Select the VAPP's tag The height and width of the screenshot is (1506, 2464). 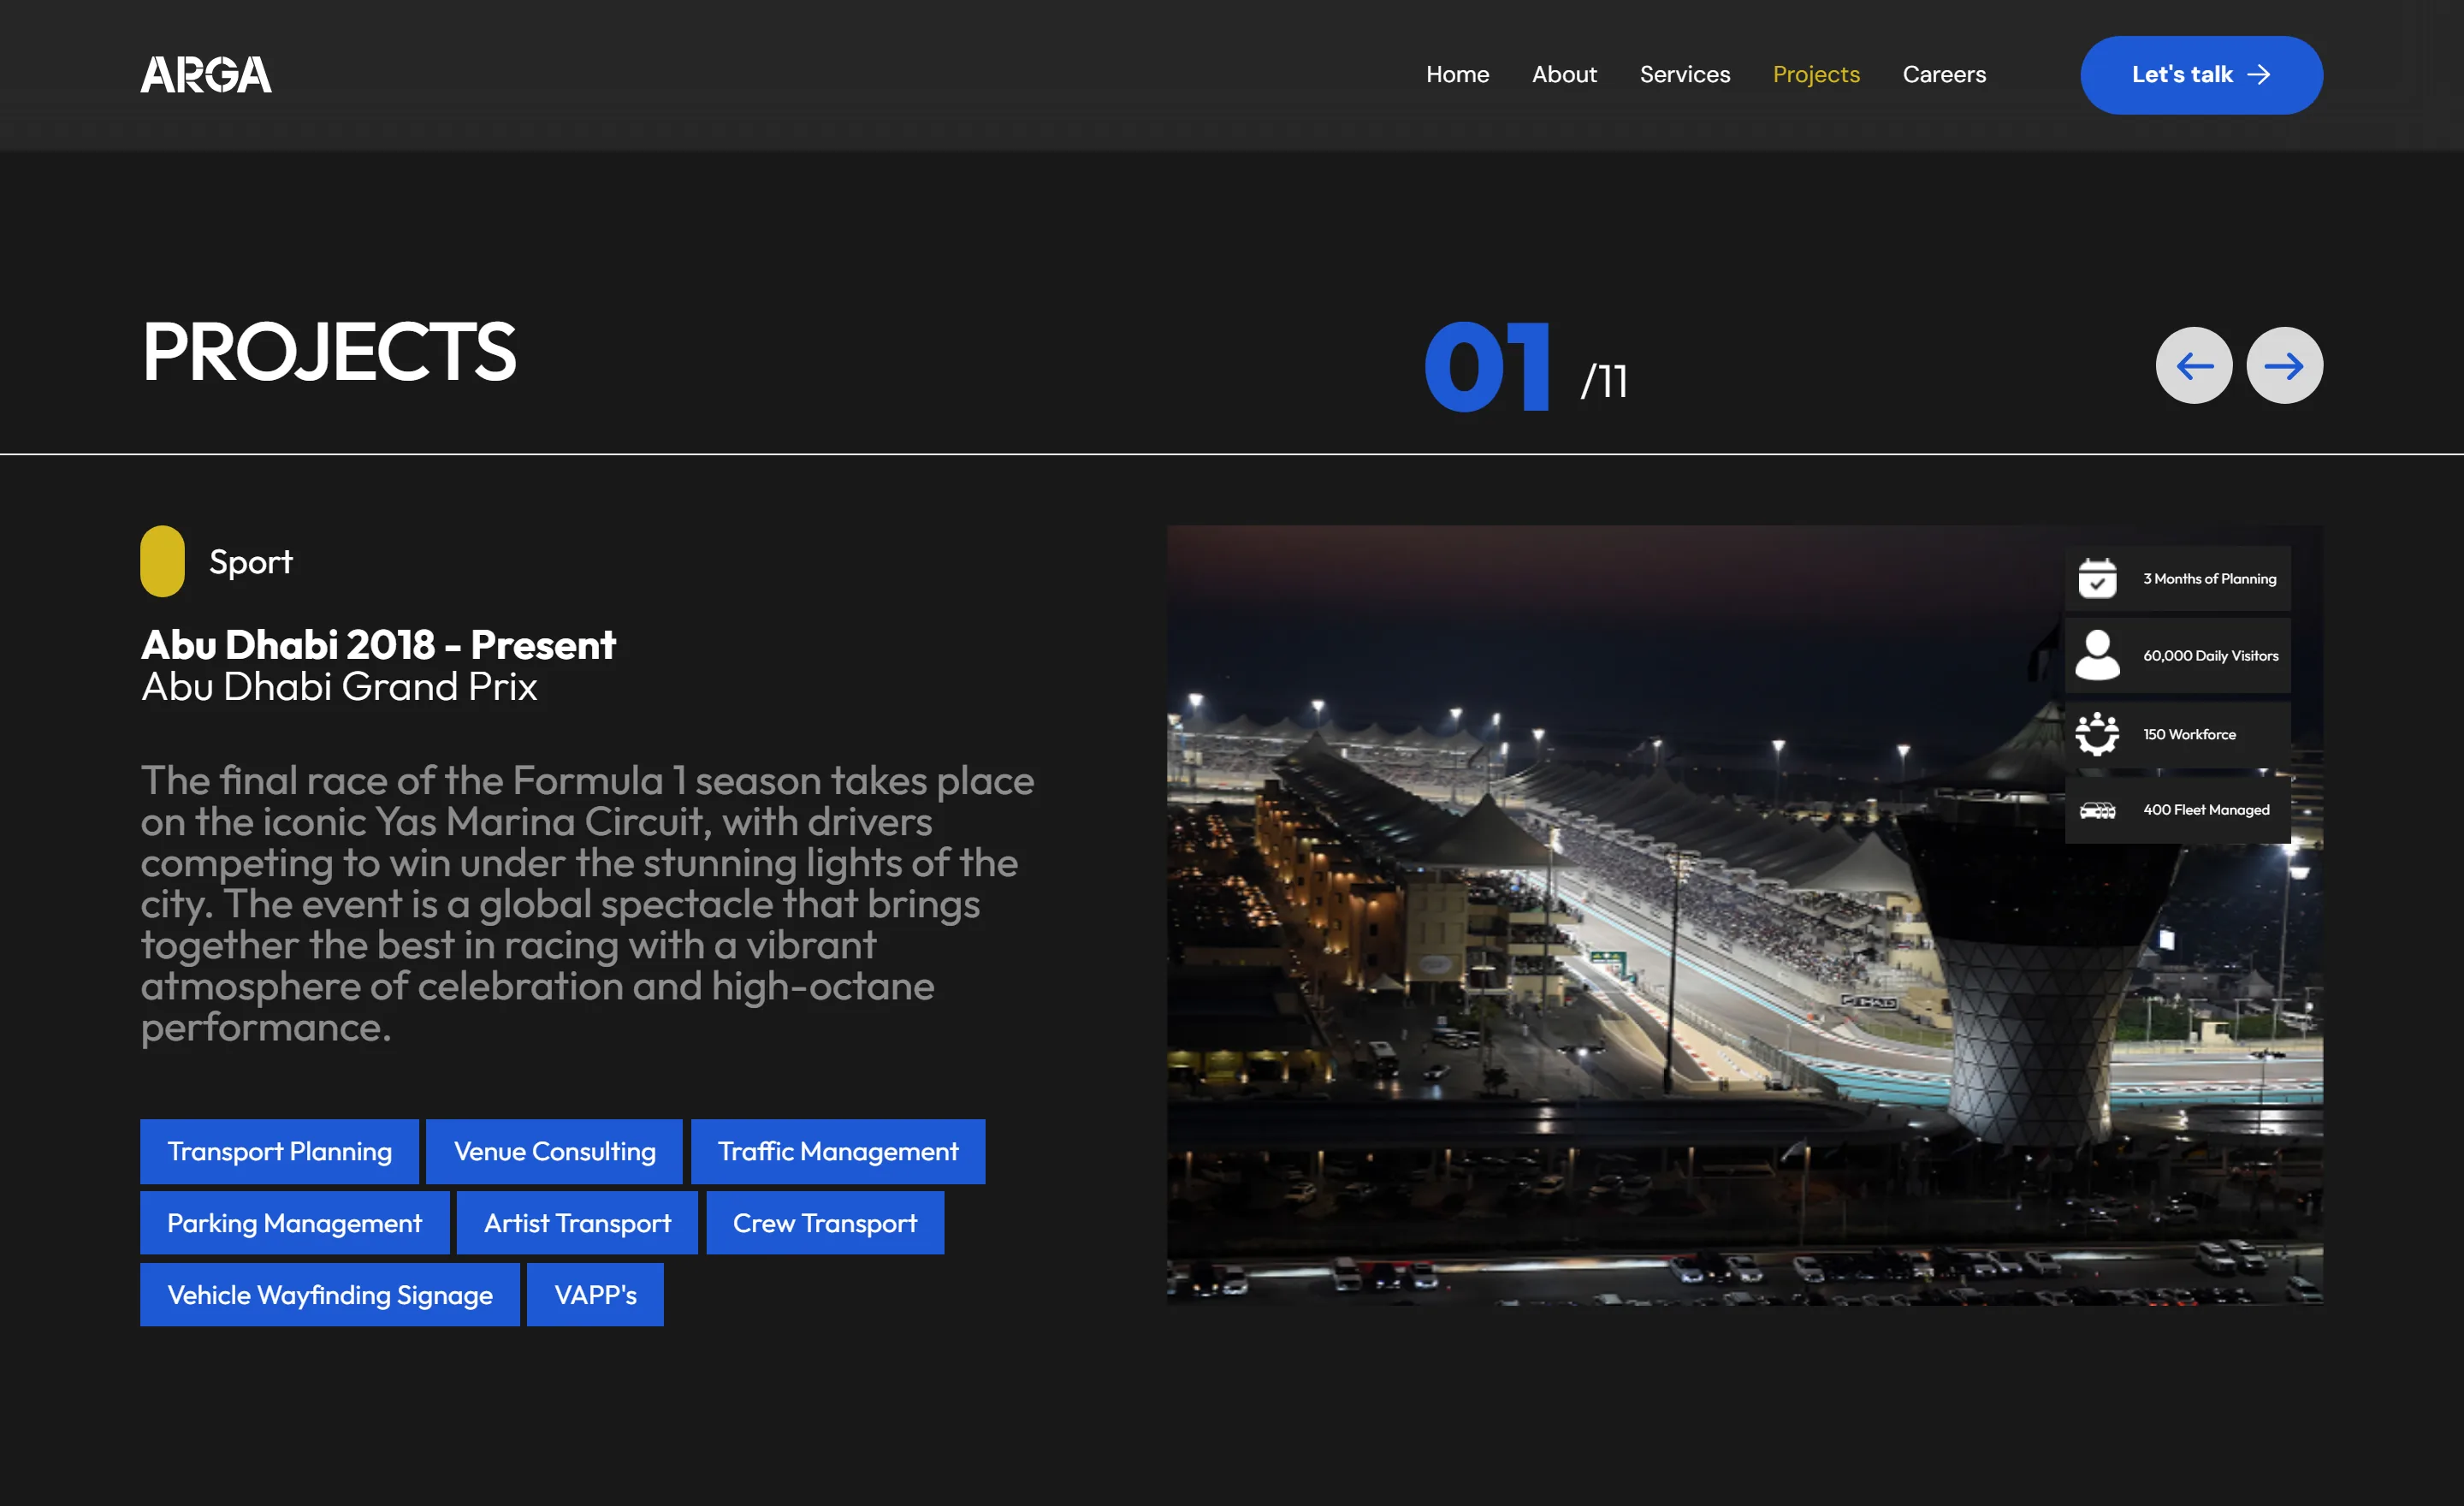coord(595,1295)
